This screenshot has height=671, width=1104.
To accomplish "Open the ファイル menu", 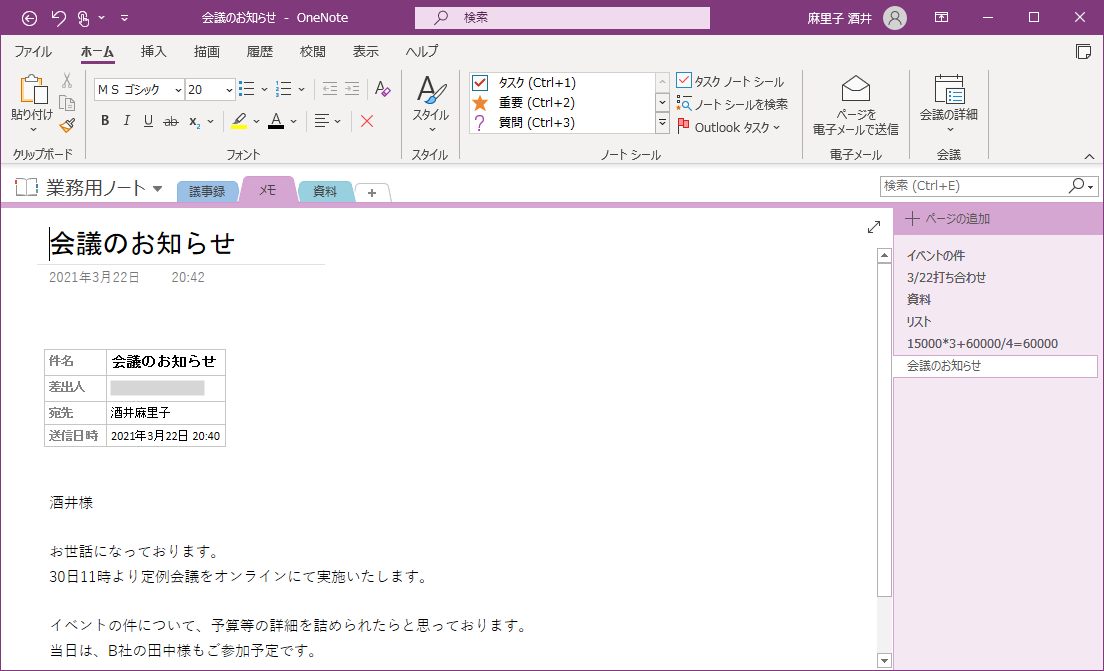I will point(33,51).
